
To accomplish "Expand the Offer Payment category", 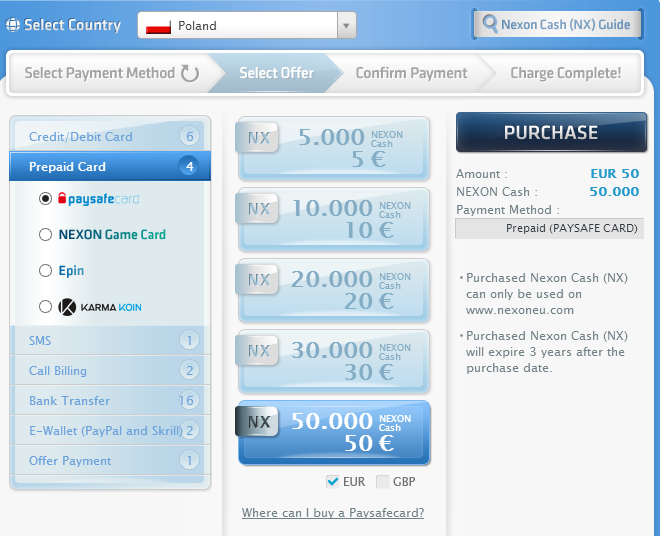I will 110,461.
